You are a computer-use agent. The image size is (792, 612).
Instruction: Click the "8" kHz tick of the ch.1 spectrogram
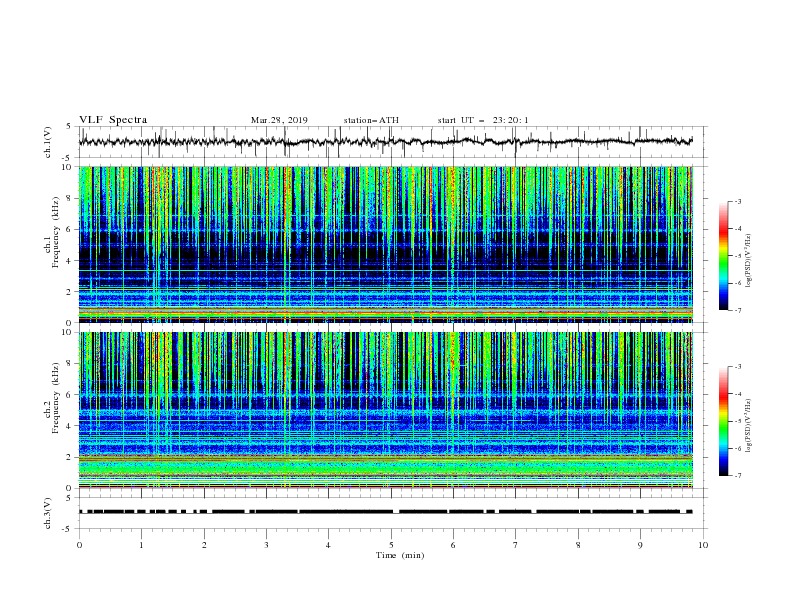click(71, 198)
